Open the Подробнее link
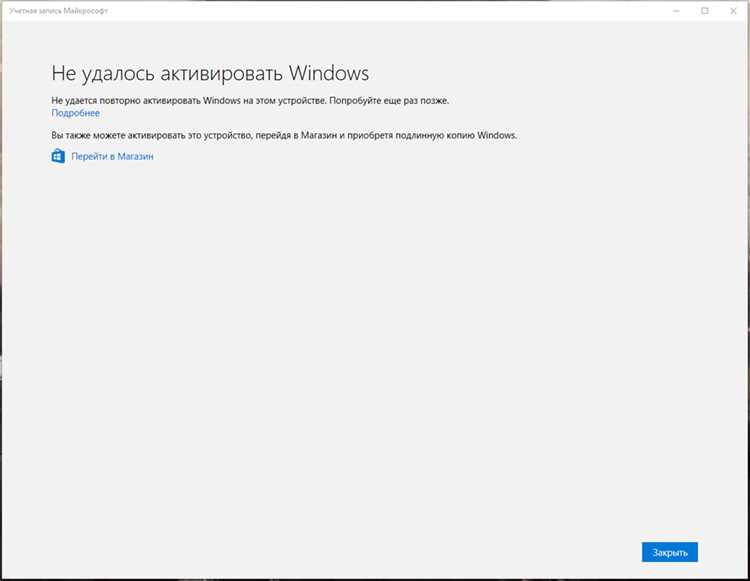The image size is (750, 581). 76,113
